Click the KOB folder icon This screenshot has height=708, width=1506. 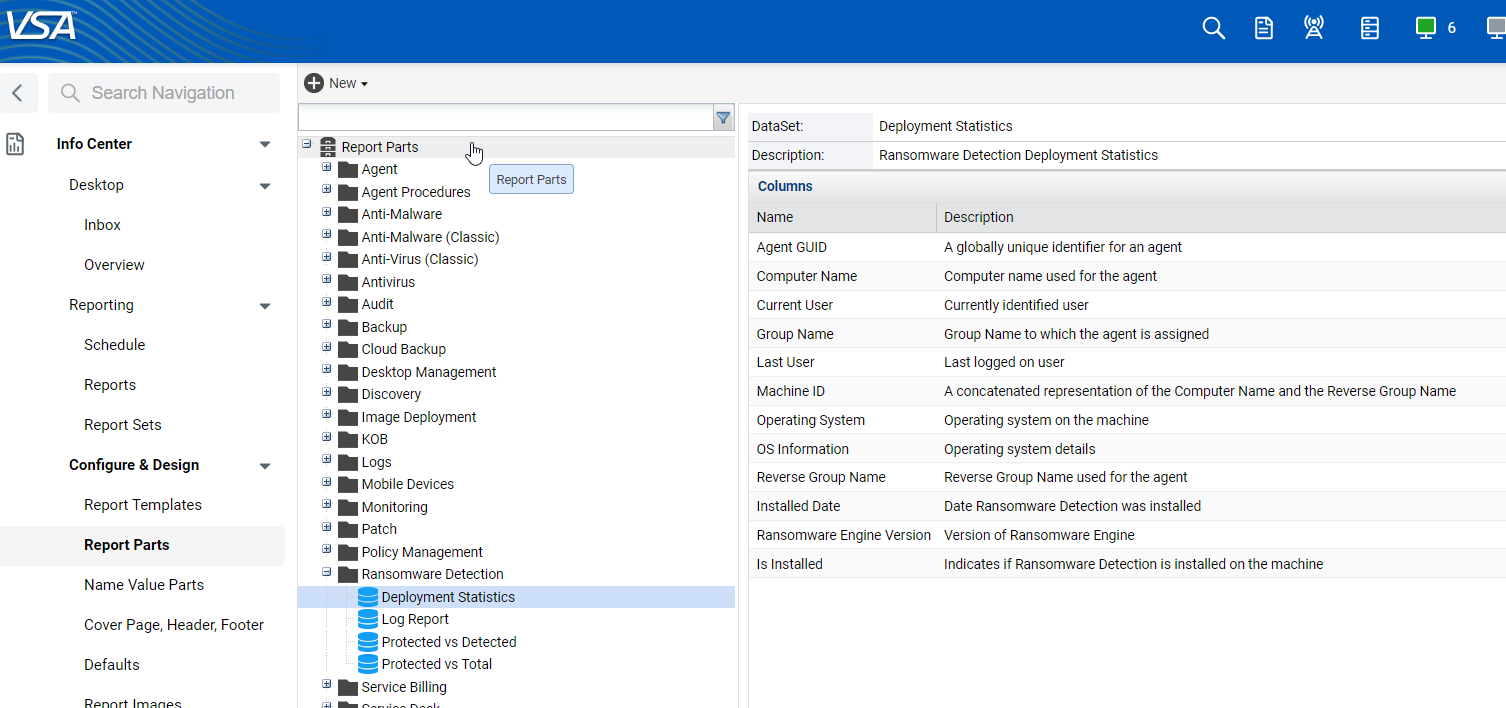[348, 439]
